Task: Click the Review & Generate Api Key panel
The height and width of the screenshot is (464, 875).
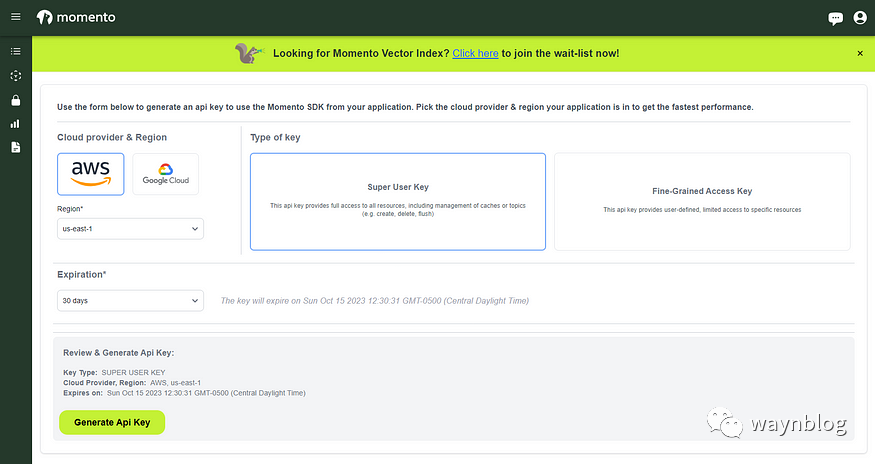Action: coord(453,388)
